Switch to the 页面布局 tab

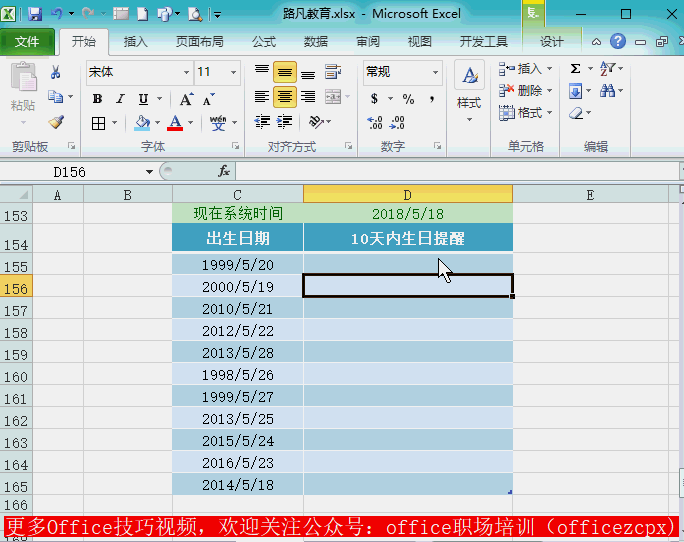pyautogui.click(x=199, y=42)
